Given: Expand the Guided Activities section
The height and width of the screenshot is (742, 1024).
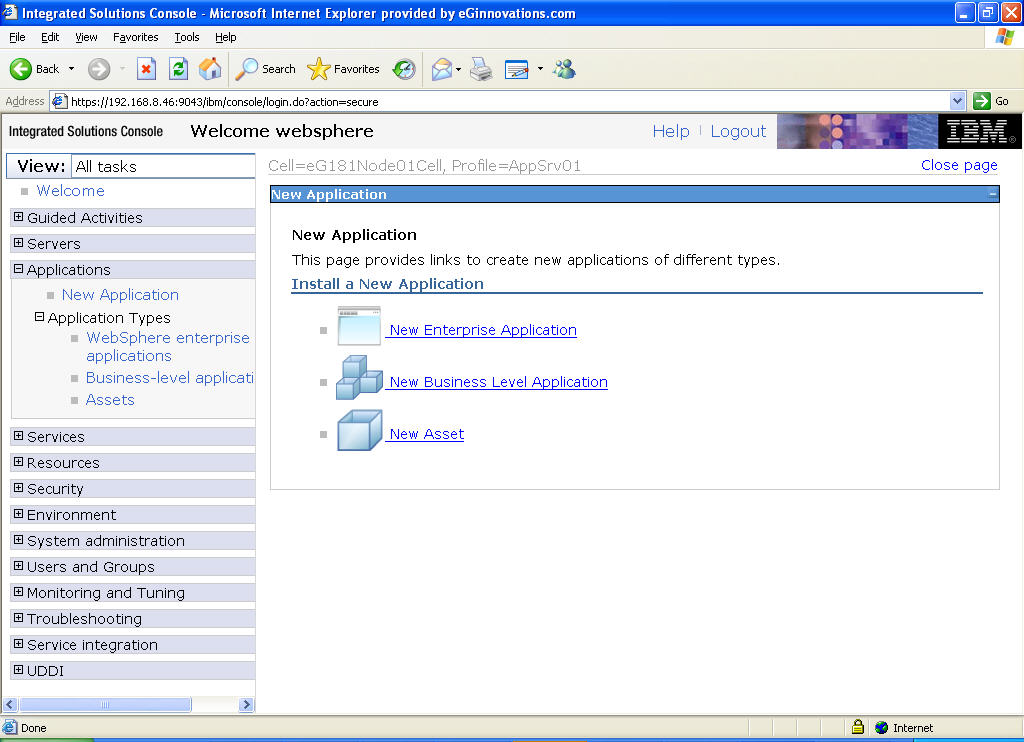Looking at the screenshot, I should point(19,217).
